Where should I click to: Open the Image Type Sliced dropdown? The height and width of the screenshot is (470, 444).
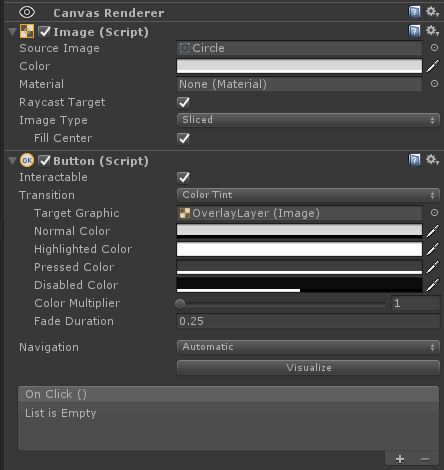pyautogui.click(x=308, y=120)
